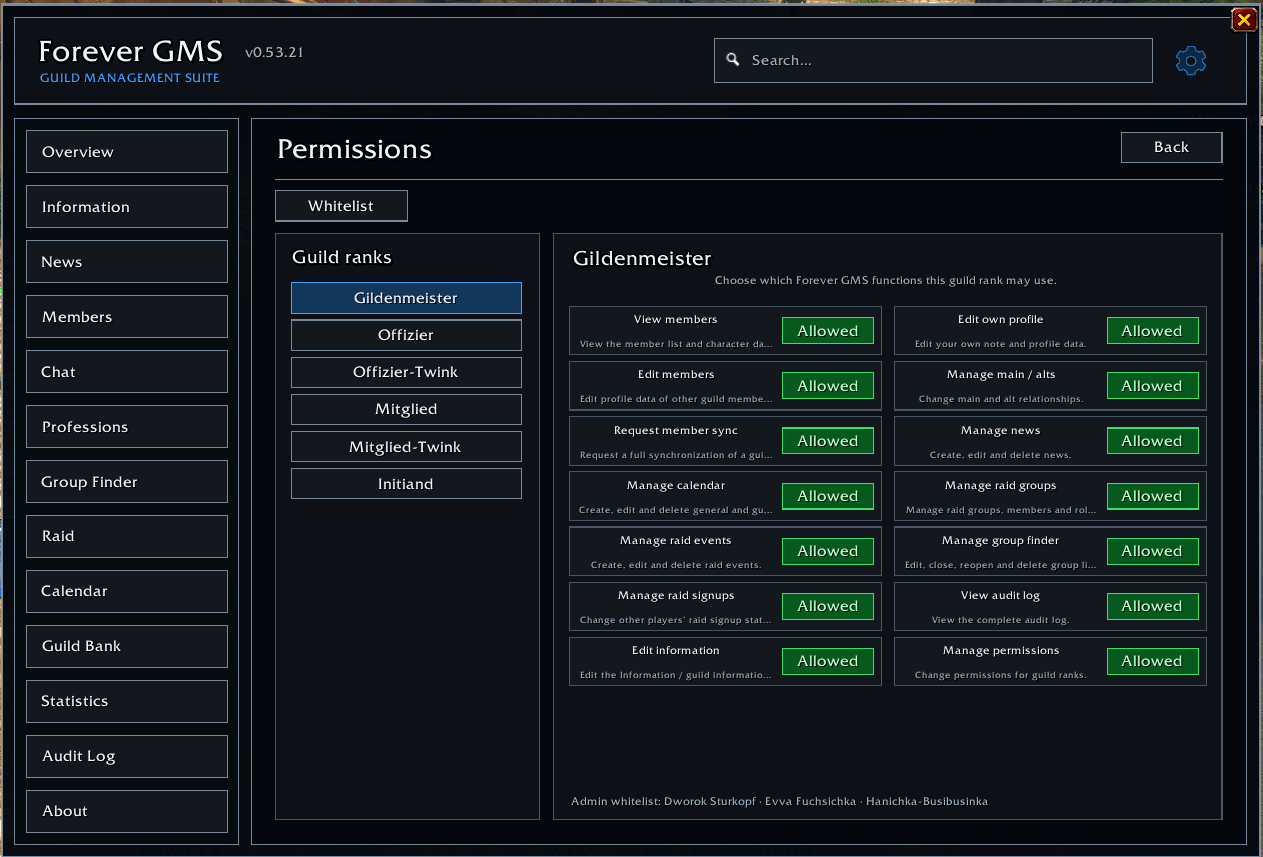View the Guild Bank
This screenshot has height=857, width=1263.
127,646
